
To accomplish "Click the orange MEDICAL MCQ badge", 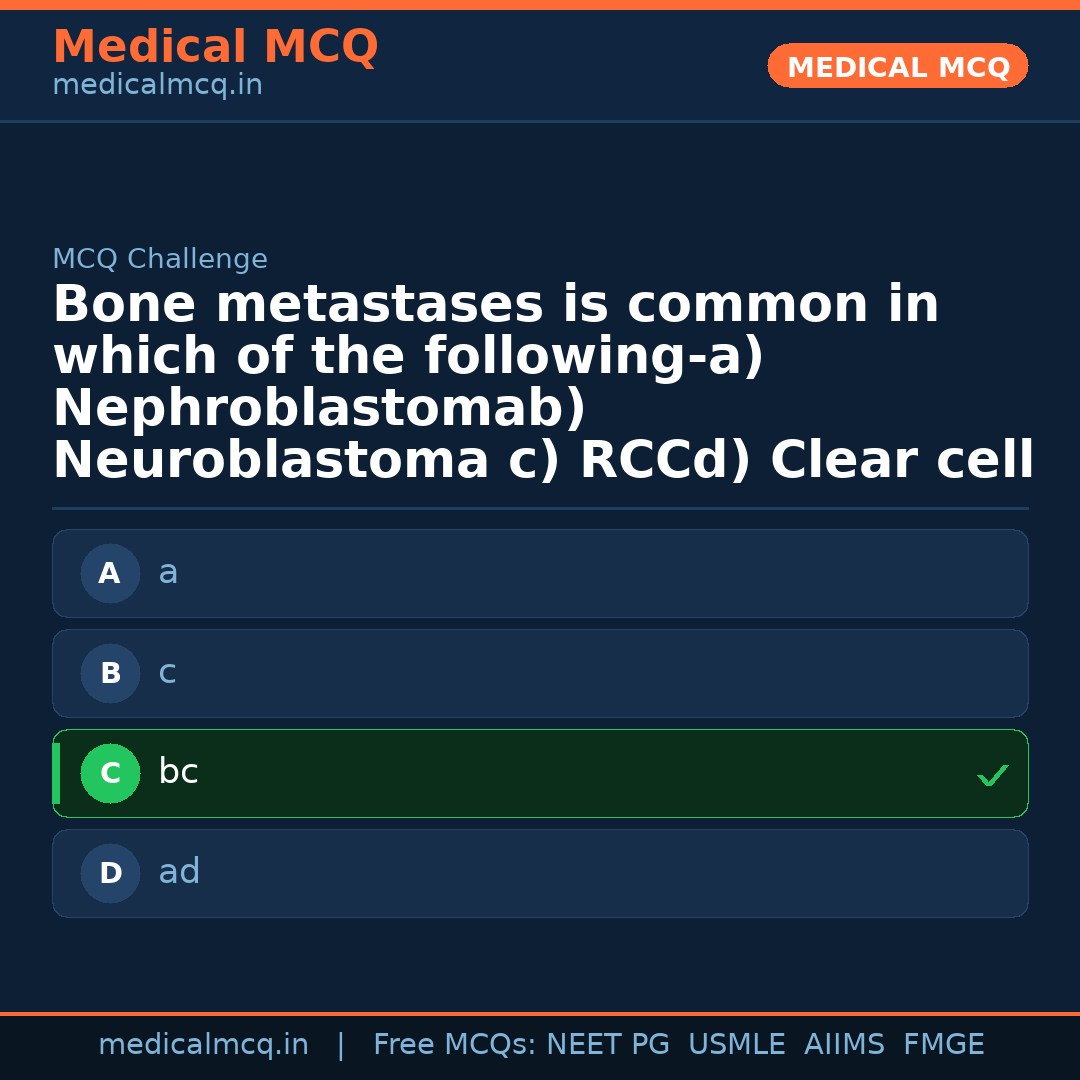I will point(897,66).
